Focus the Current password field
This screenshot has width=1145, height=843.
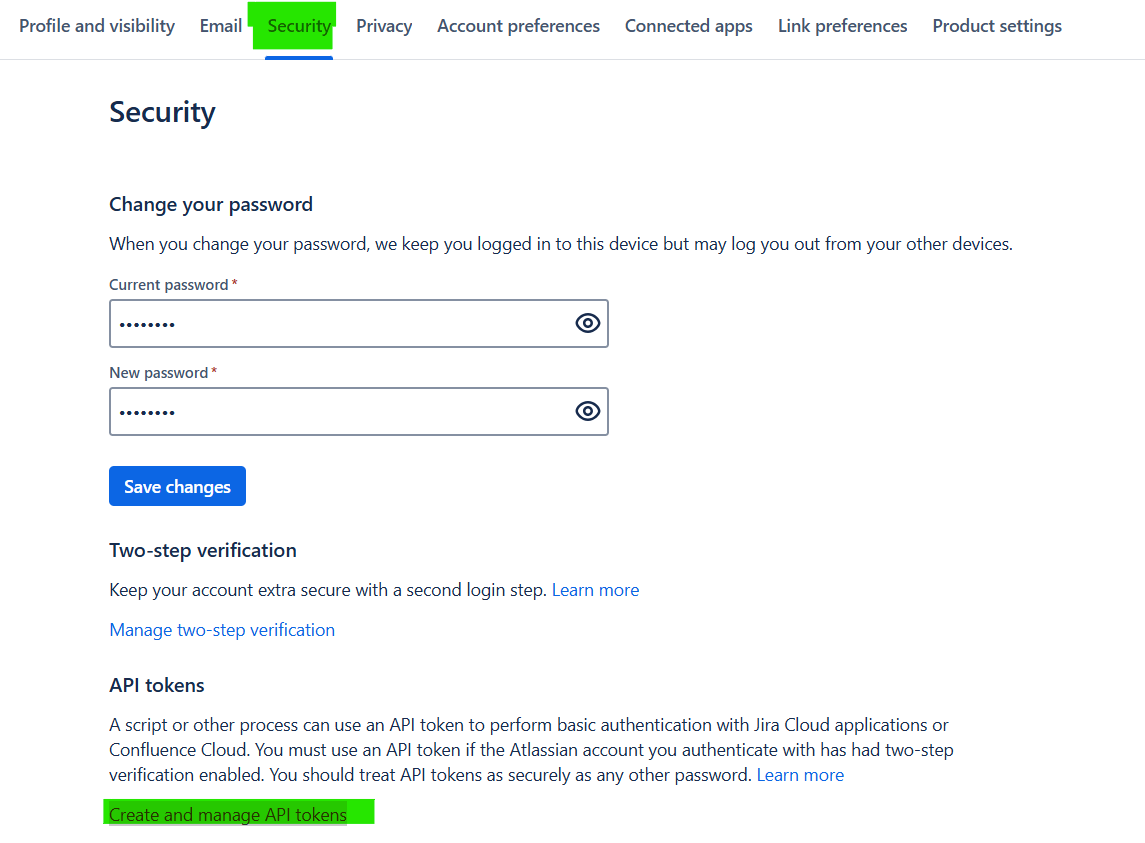tap(340, 324)
